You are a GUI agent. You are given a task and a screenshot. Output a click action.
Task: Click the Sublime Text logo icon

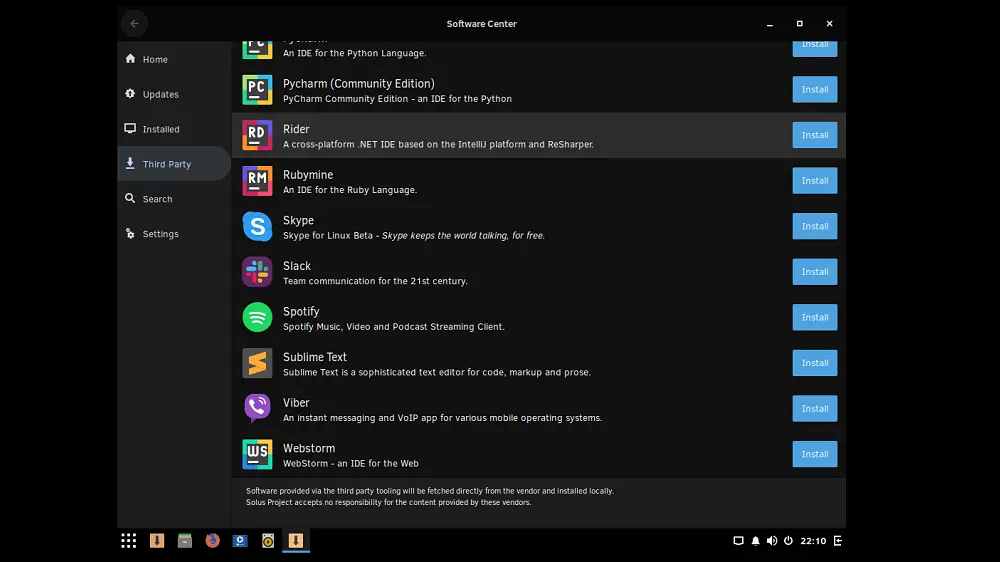click(x=257, y=364)
